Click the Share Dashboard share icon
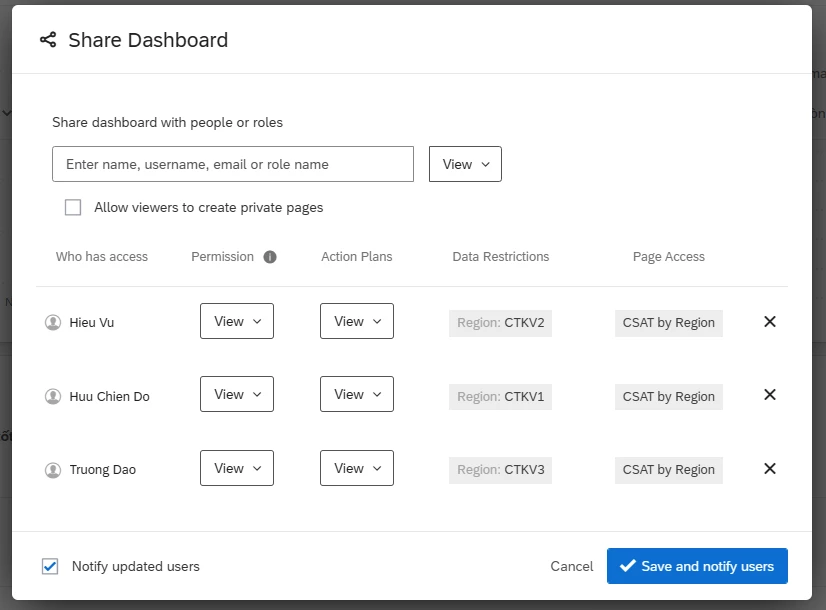 point(48,40)
